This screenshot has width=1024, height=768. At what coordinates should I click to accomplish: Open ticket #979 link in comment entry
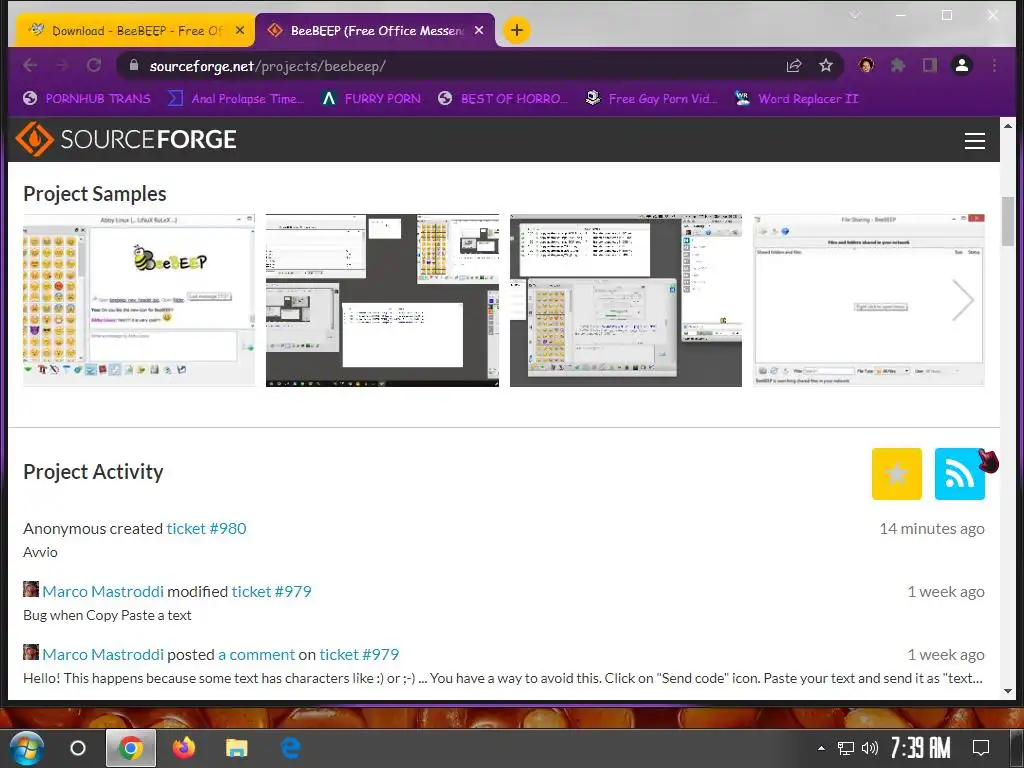point(359,654)
